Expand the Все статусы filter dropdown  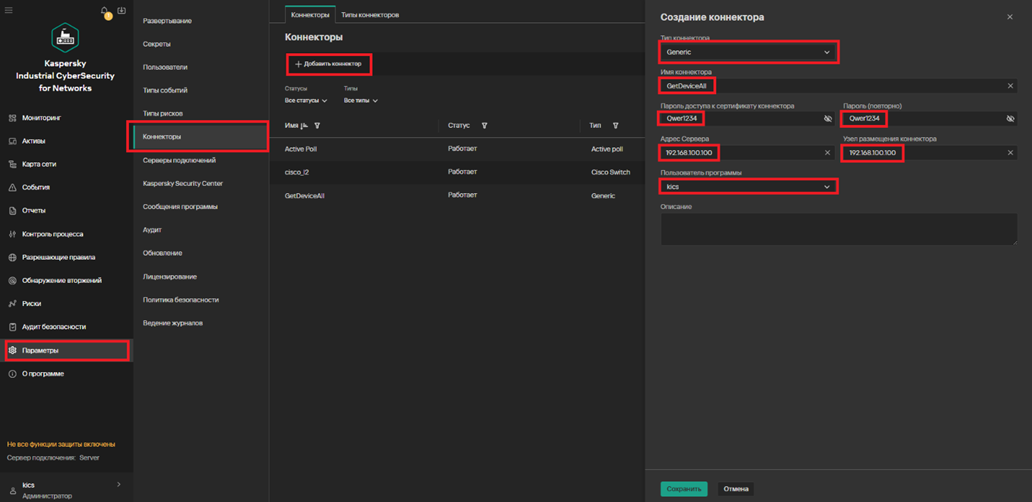[x=306, y=101]
